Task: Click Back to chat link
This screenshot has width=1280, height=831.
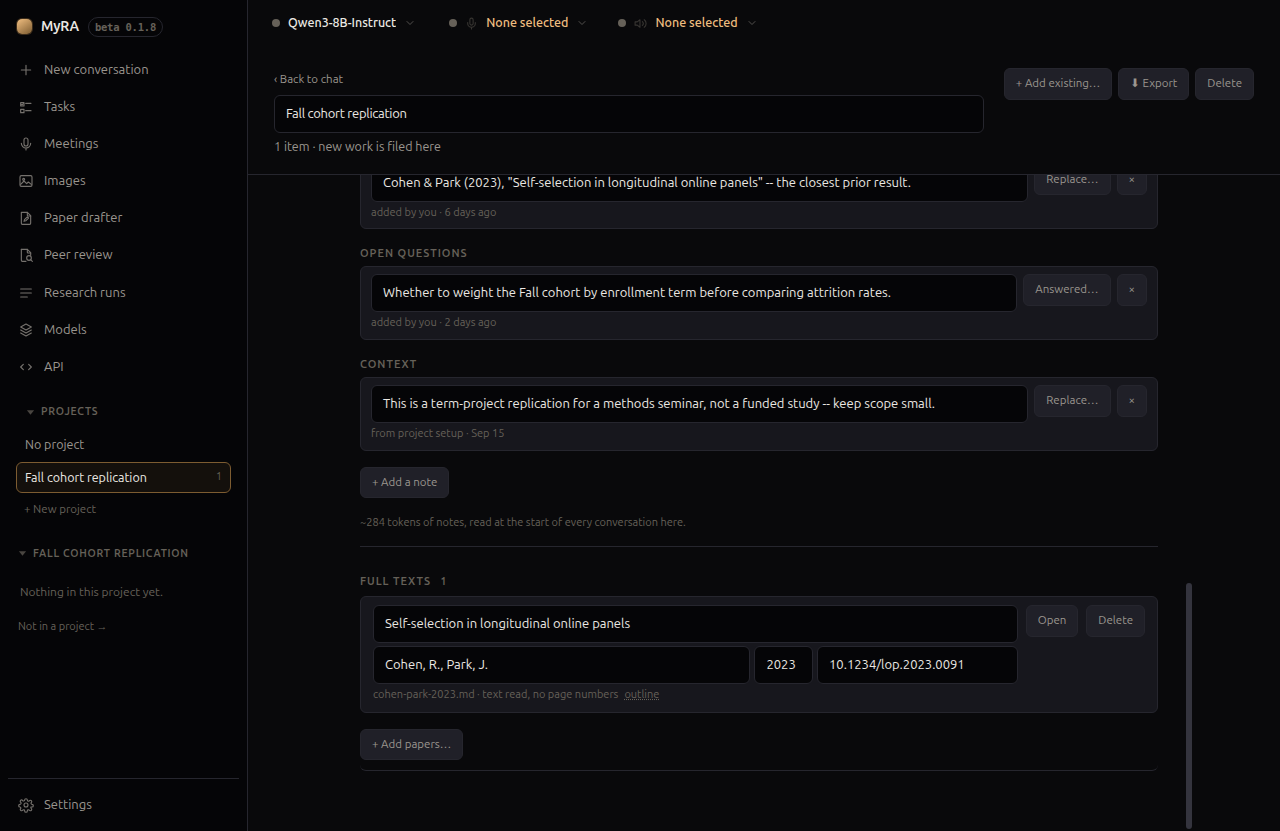Action: click(309, 79)
